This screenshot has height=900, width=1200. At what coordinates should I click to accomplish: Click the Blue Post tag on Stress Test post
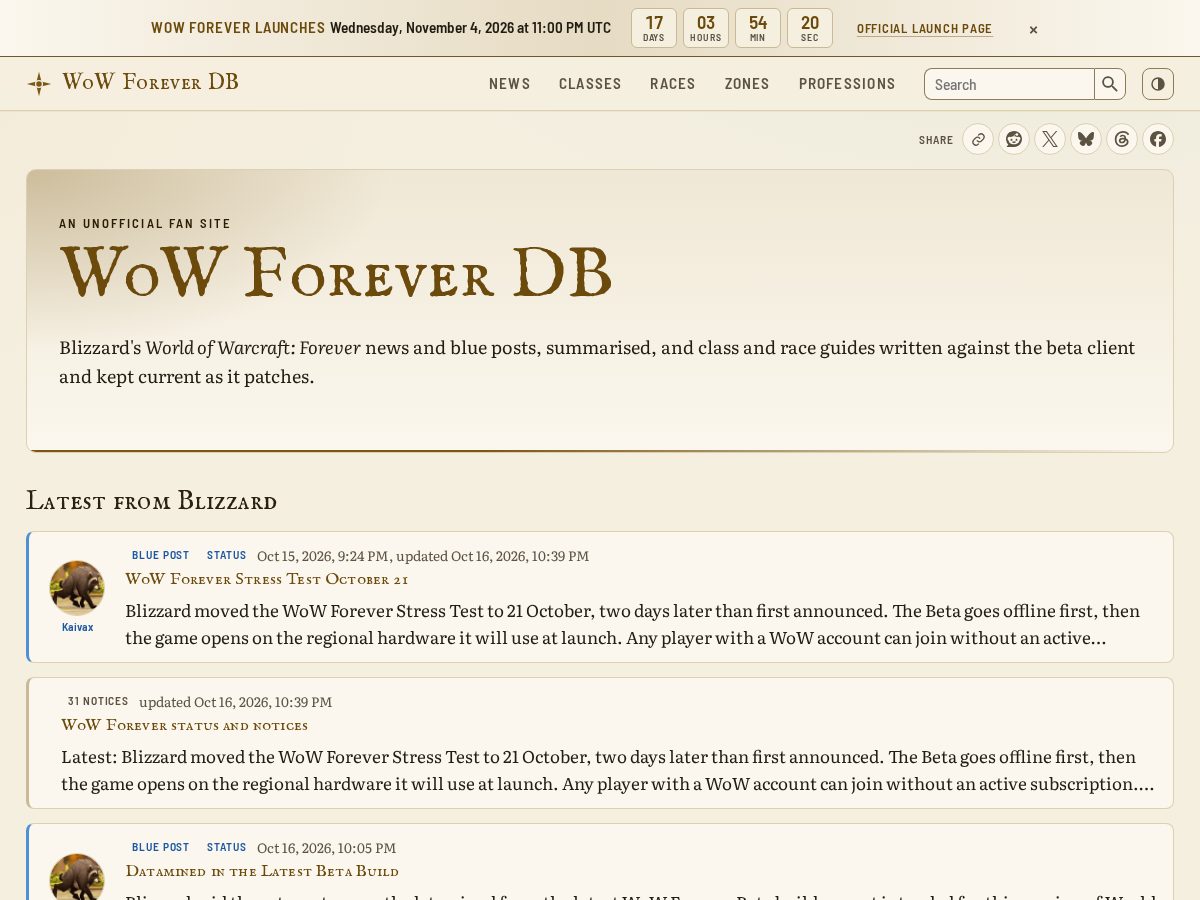point(160,555)
